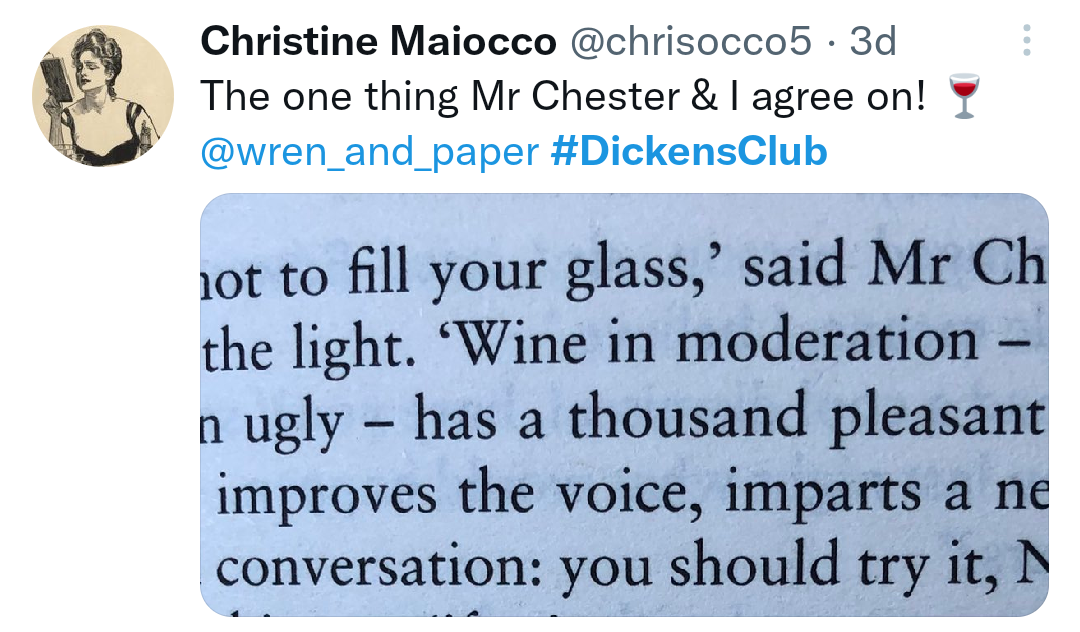Screen dimensions: 1080x632
Task: Open the three-dot more options menu
Action: coord(1025,41)
